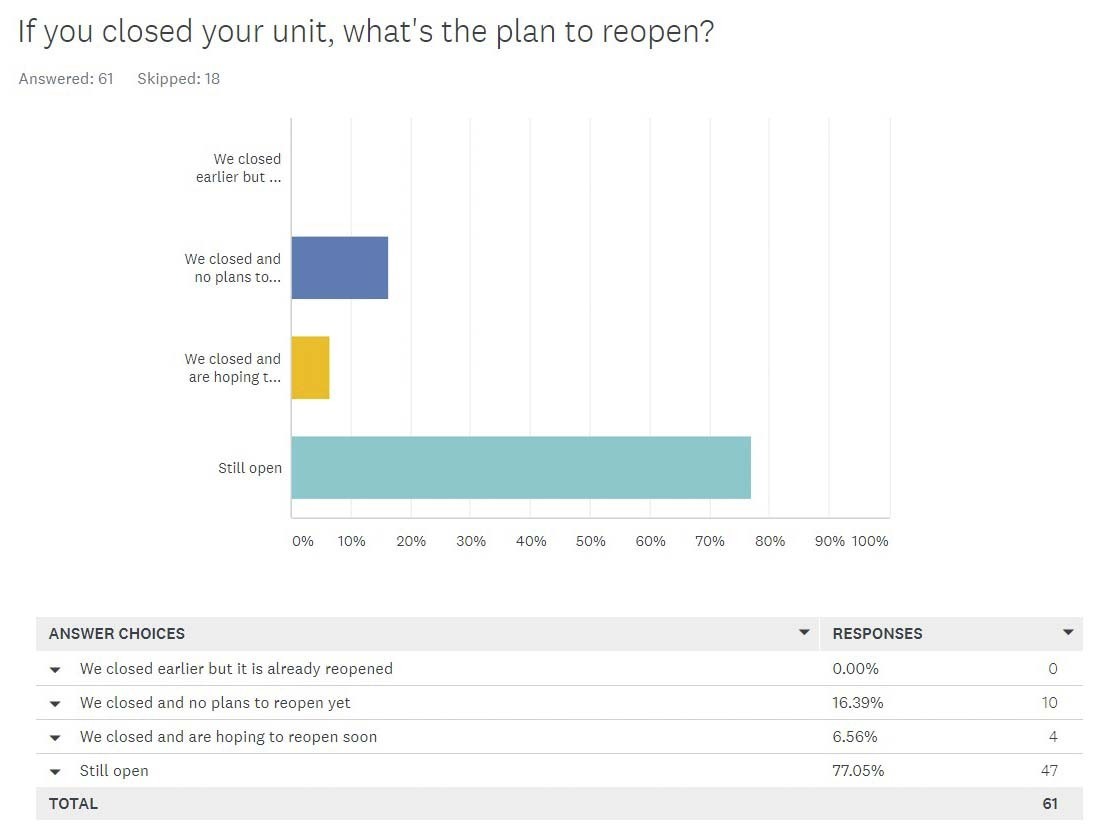
Task: Click the TOTAL row label
Action: (x=74, y=804)
